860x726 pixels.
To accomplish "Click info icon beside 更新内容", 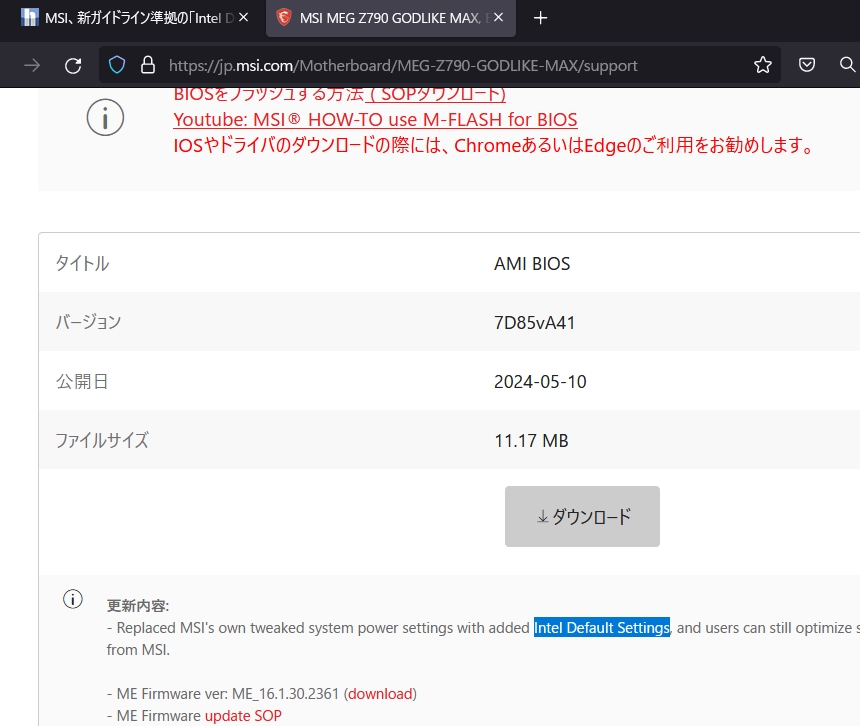I will (x=72, y=599).
